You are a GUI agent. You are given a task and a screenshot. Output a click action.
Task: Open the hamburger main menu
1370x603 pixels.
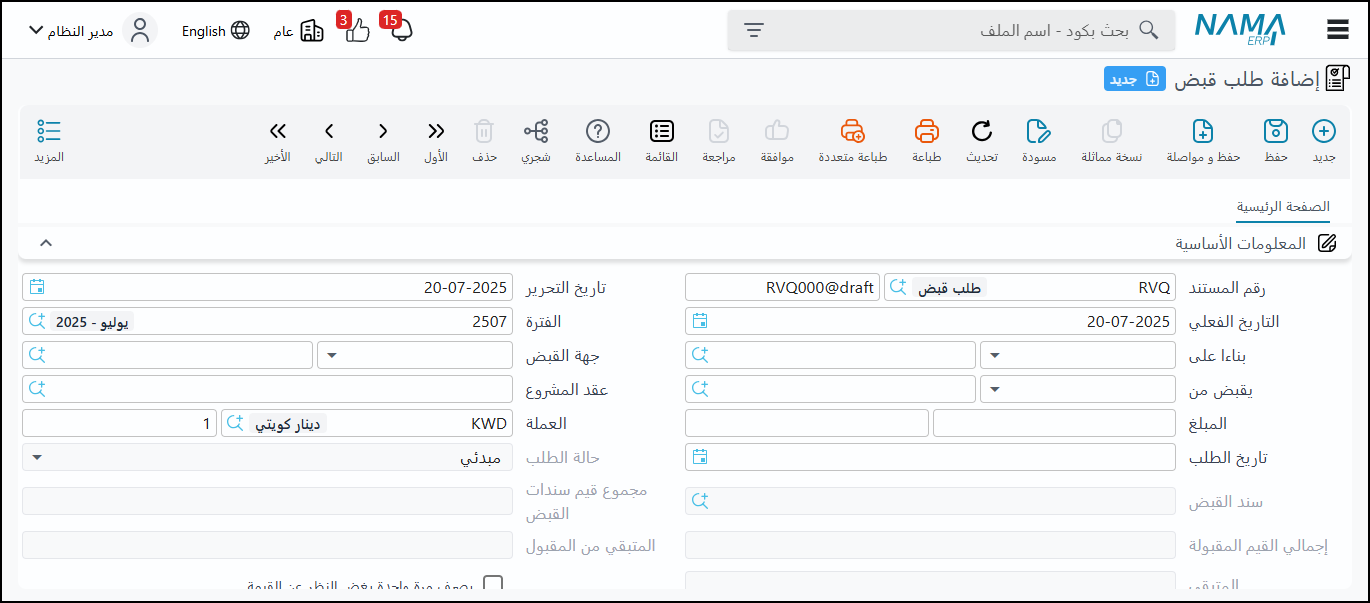coord(1338,30)
